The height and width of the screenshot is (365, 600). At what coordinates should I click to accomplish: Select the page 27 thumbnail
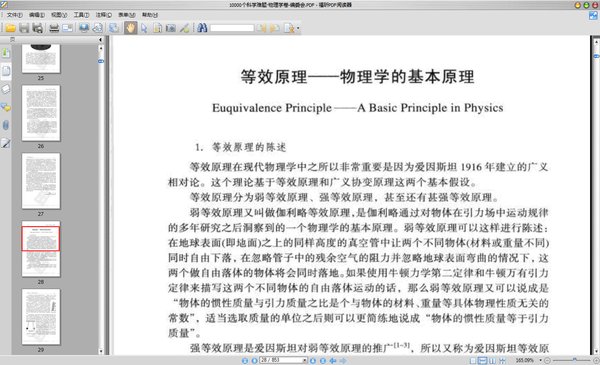(41, 181)
